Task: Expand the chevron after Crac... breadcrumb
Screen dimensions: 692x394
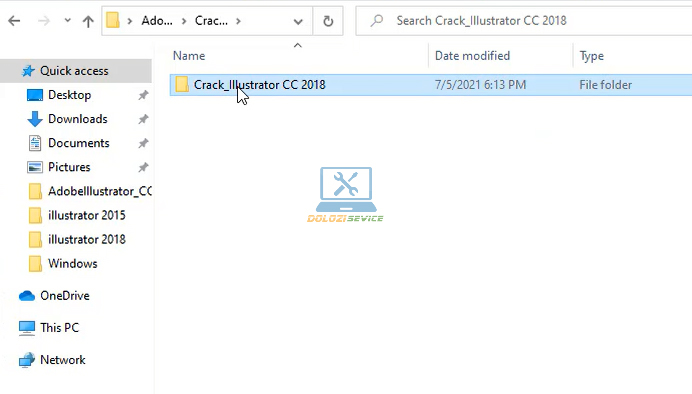Action: [238, 21]
